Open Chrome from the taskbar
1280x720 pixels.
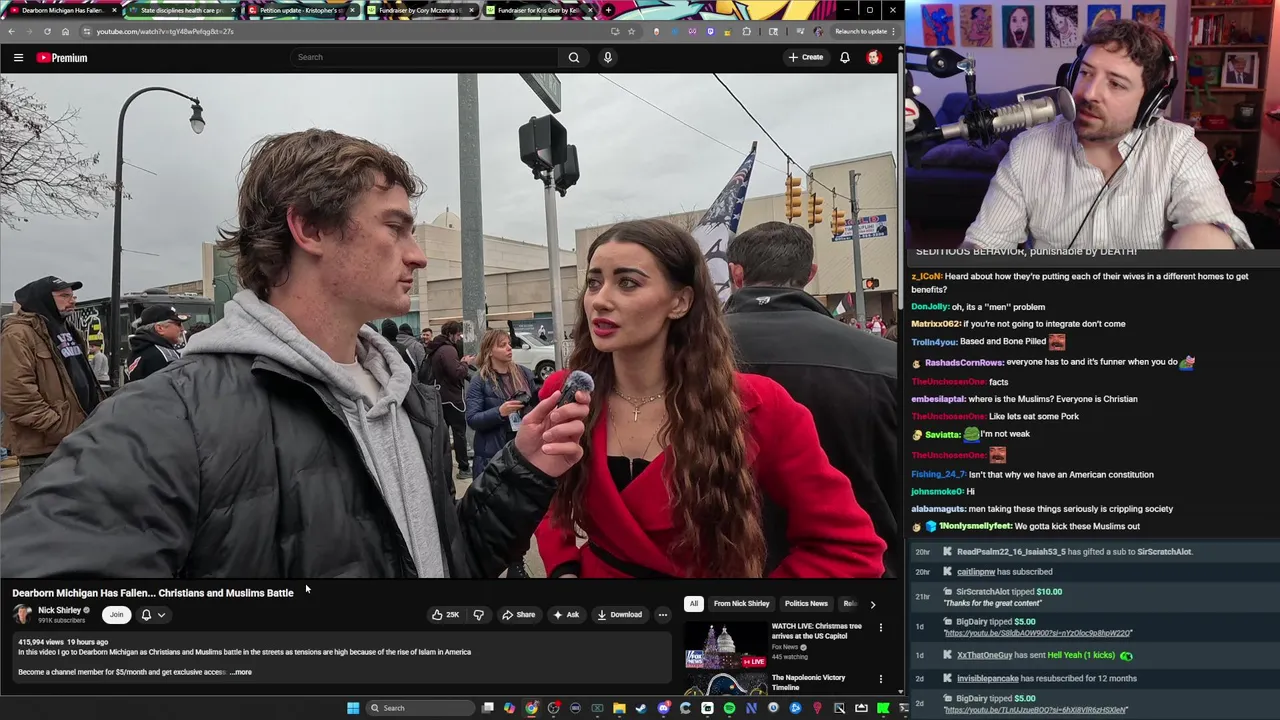click(531, 708)
